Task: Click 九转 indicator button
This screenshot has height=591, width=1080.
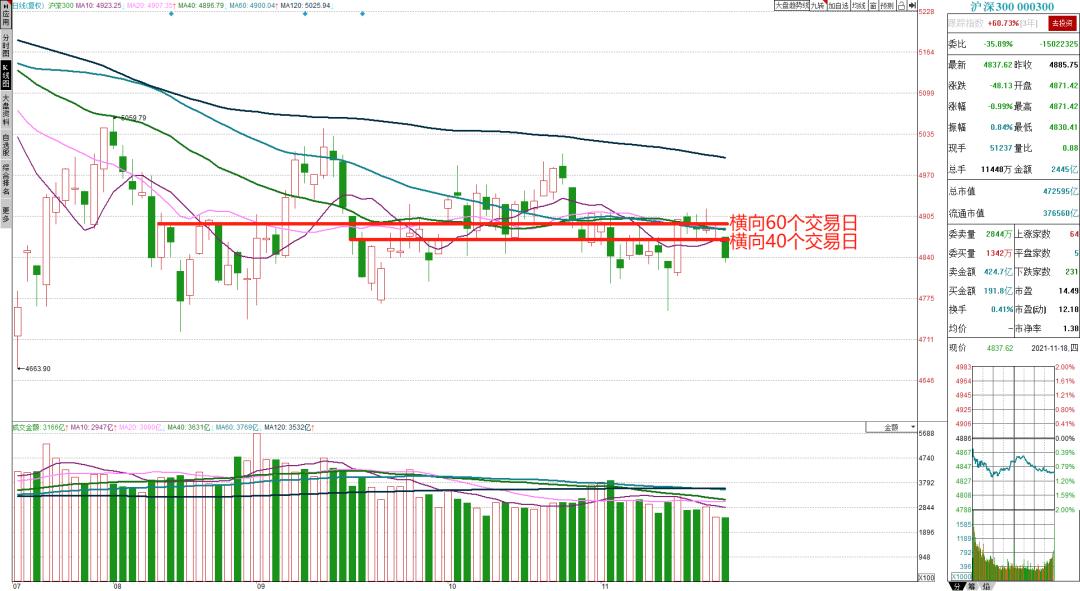Action: (818, 6)
